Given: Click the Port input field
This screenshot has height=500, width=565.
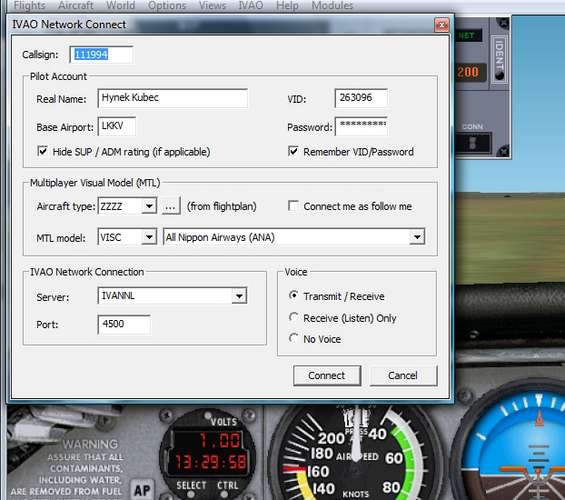Looking at the screenshot, I should (124, 324).
